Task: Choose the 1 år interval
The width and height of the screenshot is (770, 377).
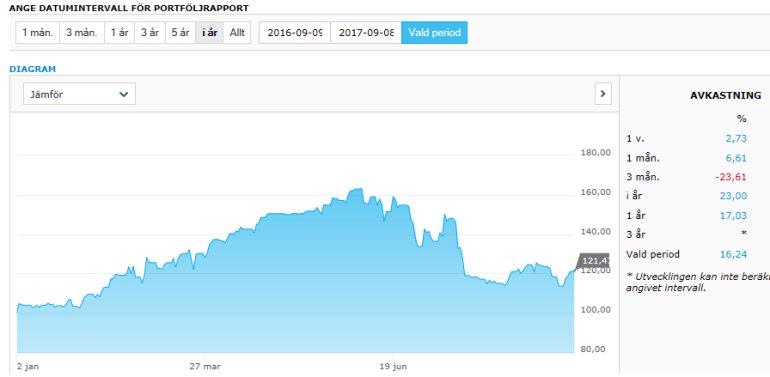Action: 119,33
